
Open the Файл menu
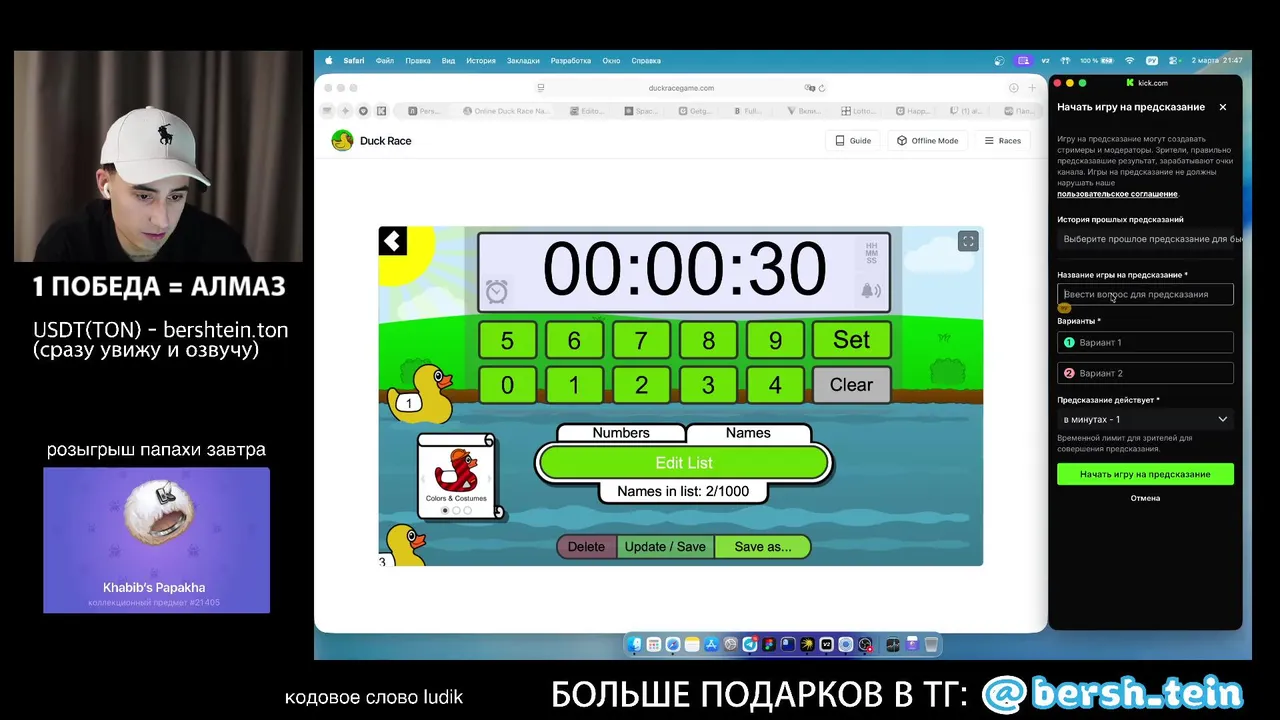point(385,60)
